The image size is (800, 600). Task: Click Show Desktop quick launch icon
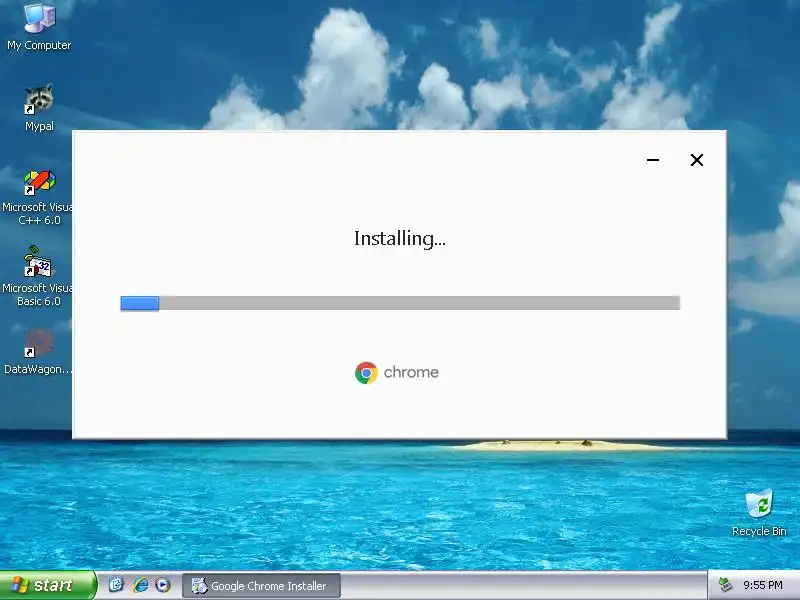point(116,585)
